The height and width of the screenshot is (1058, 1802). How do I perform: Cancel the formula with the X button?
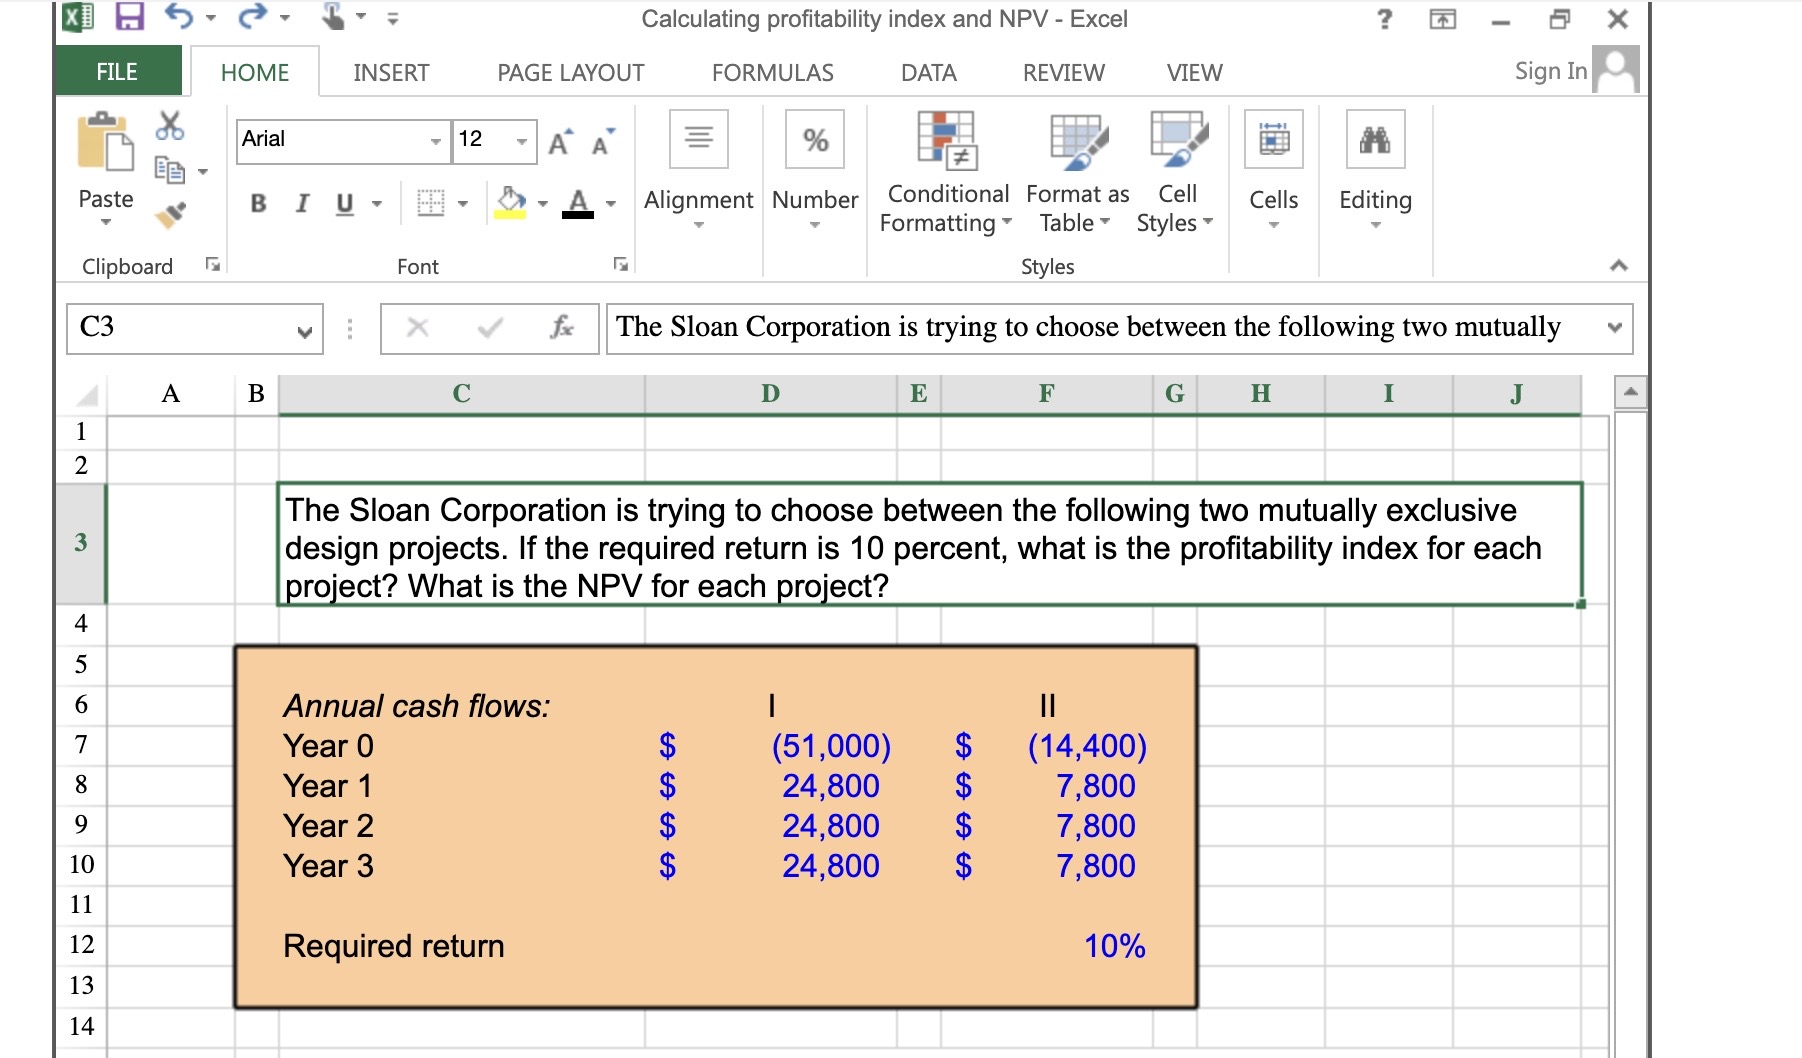(x=419, y=327)
